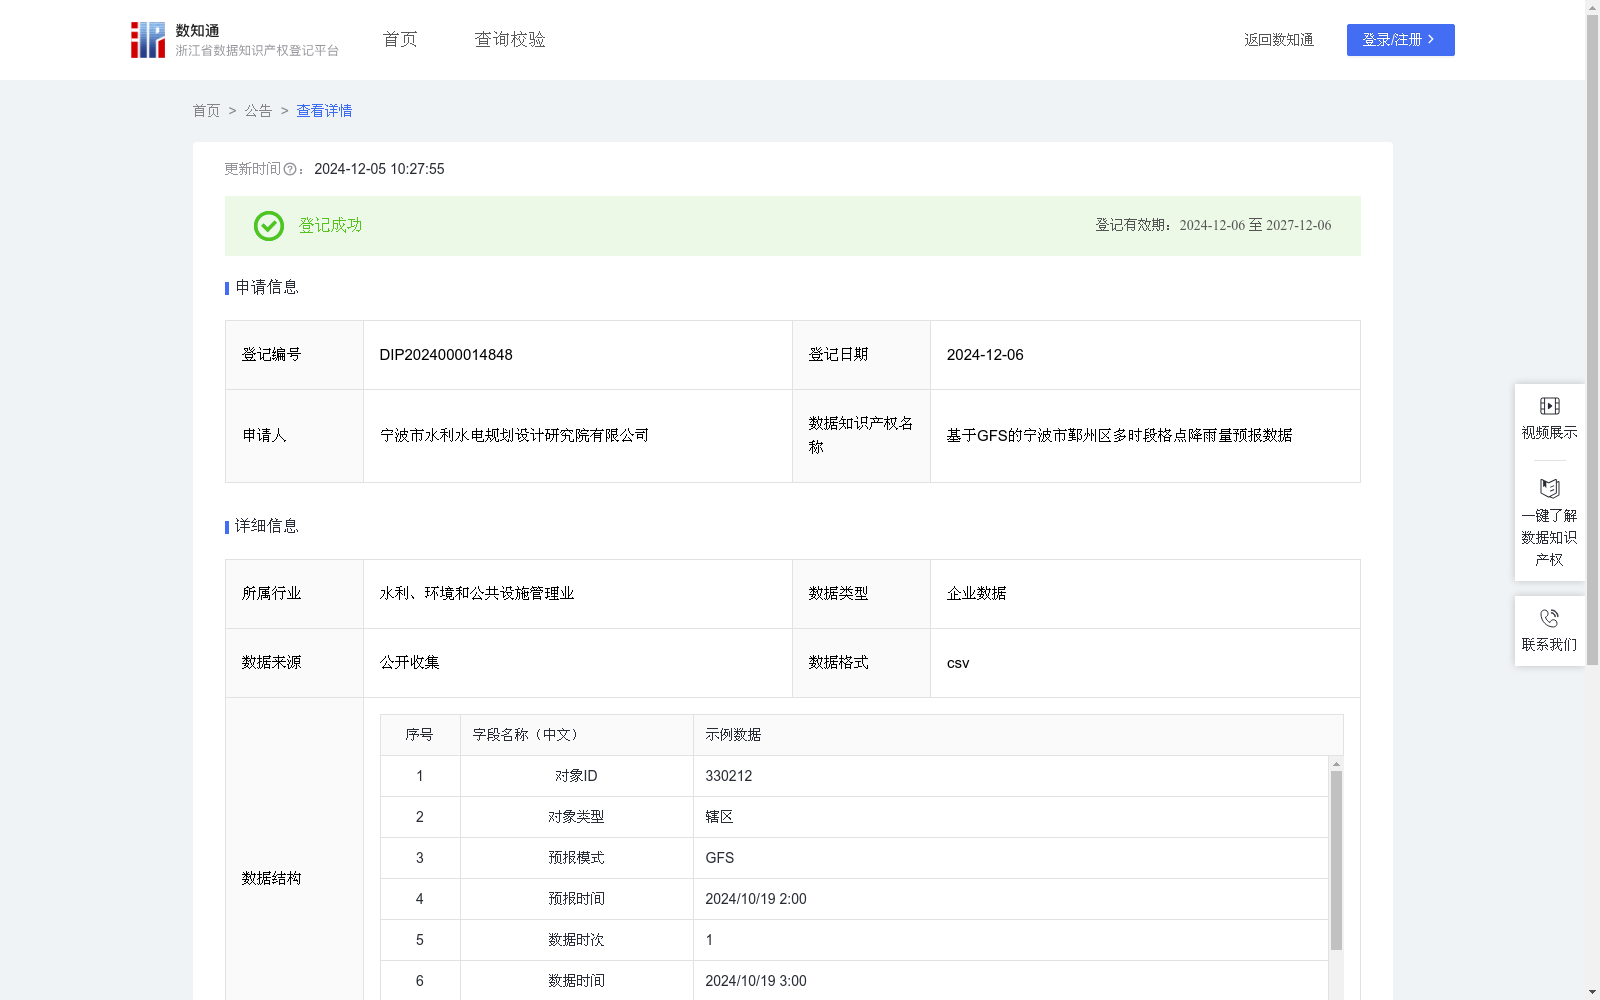Click the 所属行业 label cell

294,594
